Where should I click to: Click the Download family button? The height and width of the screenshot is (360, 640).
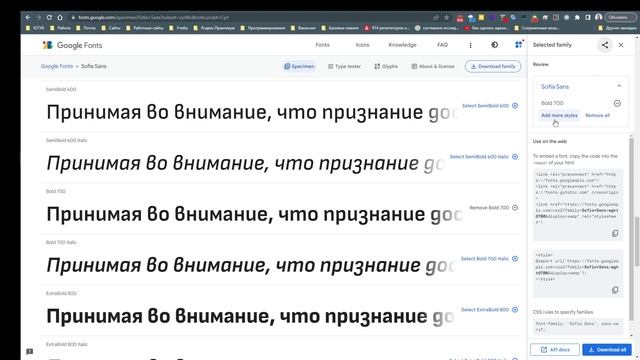493,66
